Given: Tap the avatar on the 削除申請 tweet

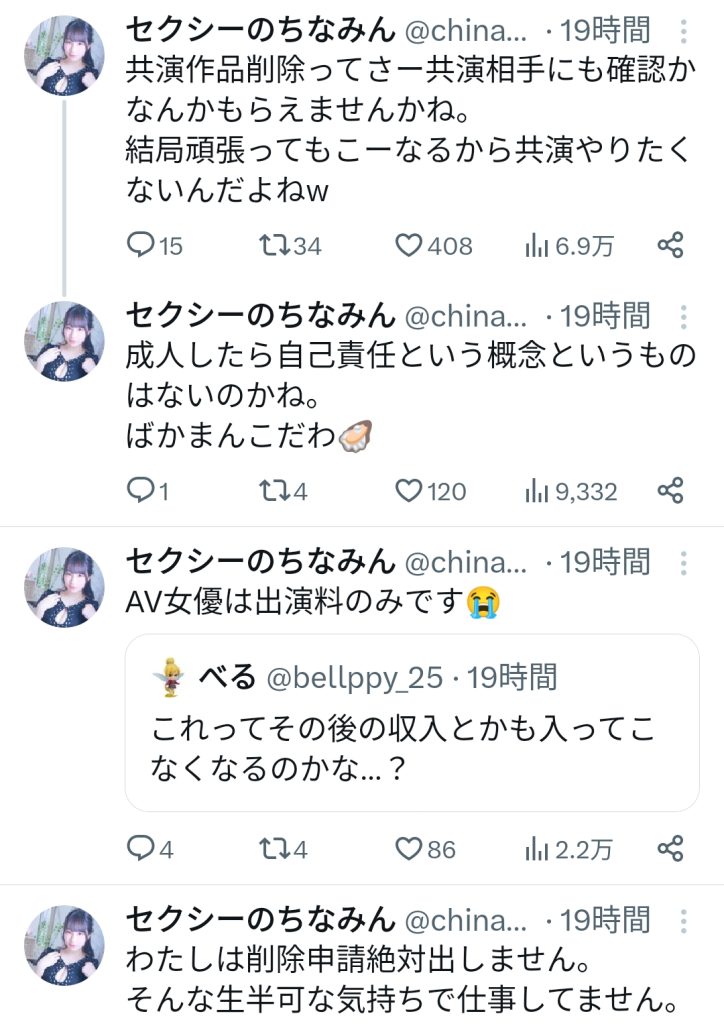Looking at the screenshot, I should click(63, 945).
